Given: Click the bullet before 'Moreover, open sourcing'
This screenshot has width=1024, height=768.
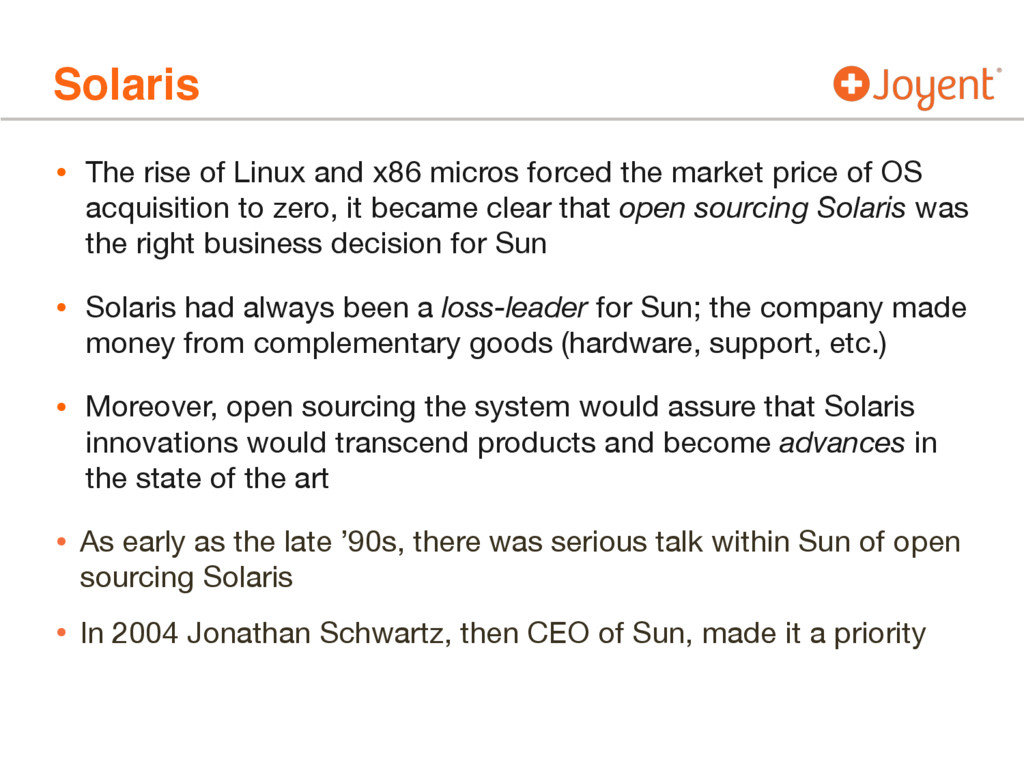Looking at the screenshot, I should coord(61,407).
